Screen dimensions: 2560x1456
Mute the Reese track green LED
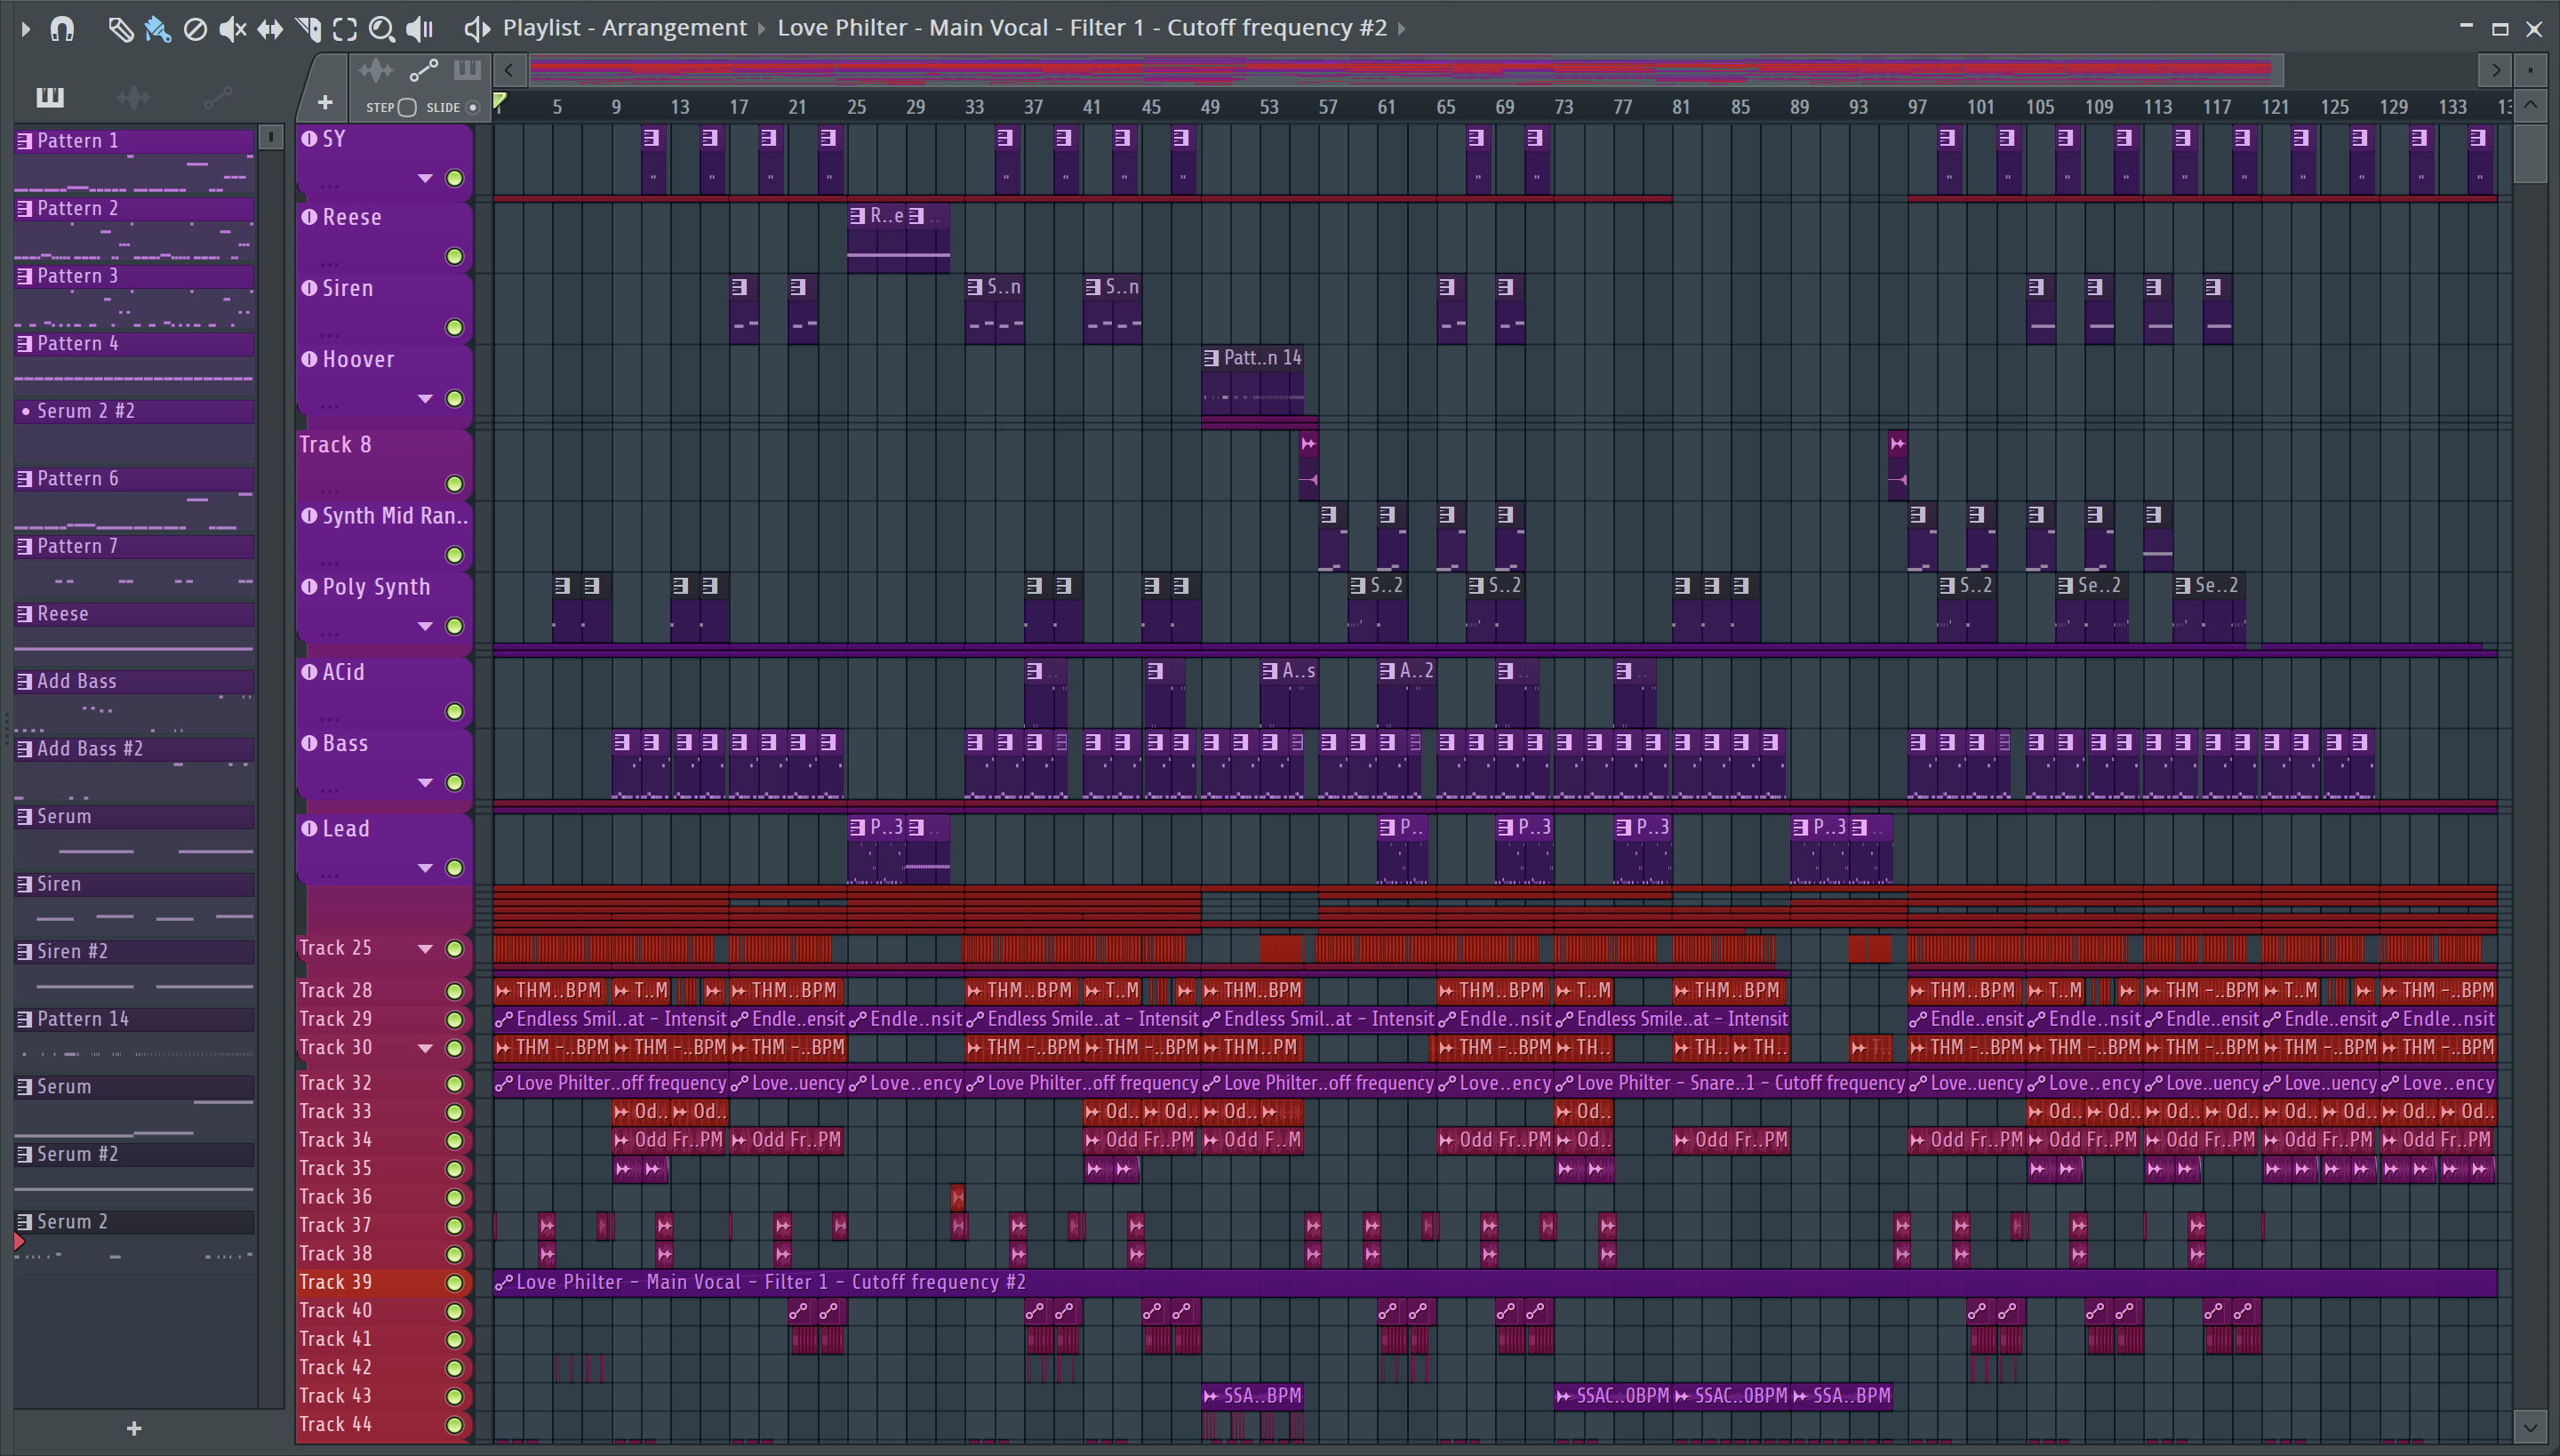coord(454,256)
